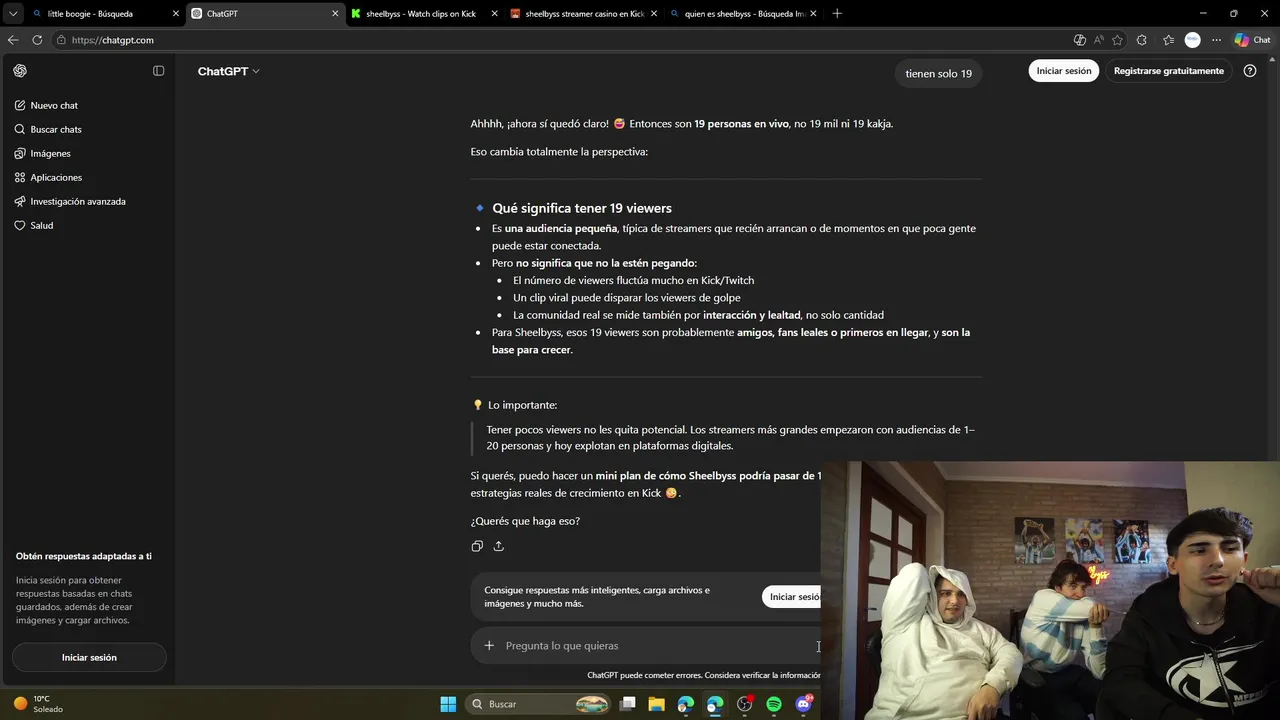Switch to the "sheelbyss - Watch clips on Kick" tab

(421, 14)
